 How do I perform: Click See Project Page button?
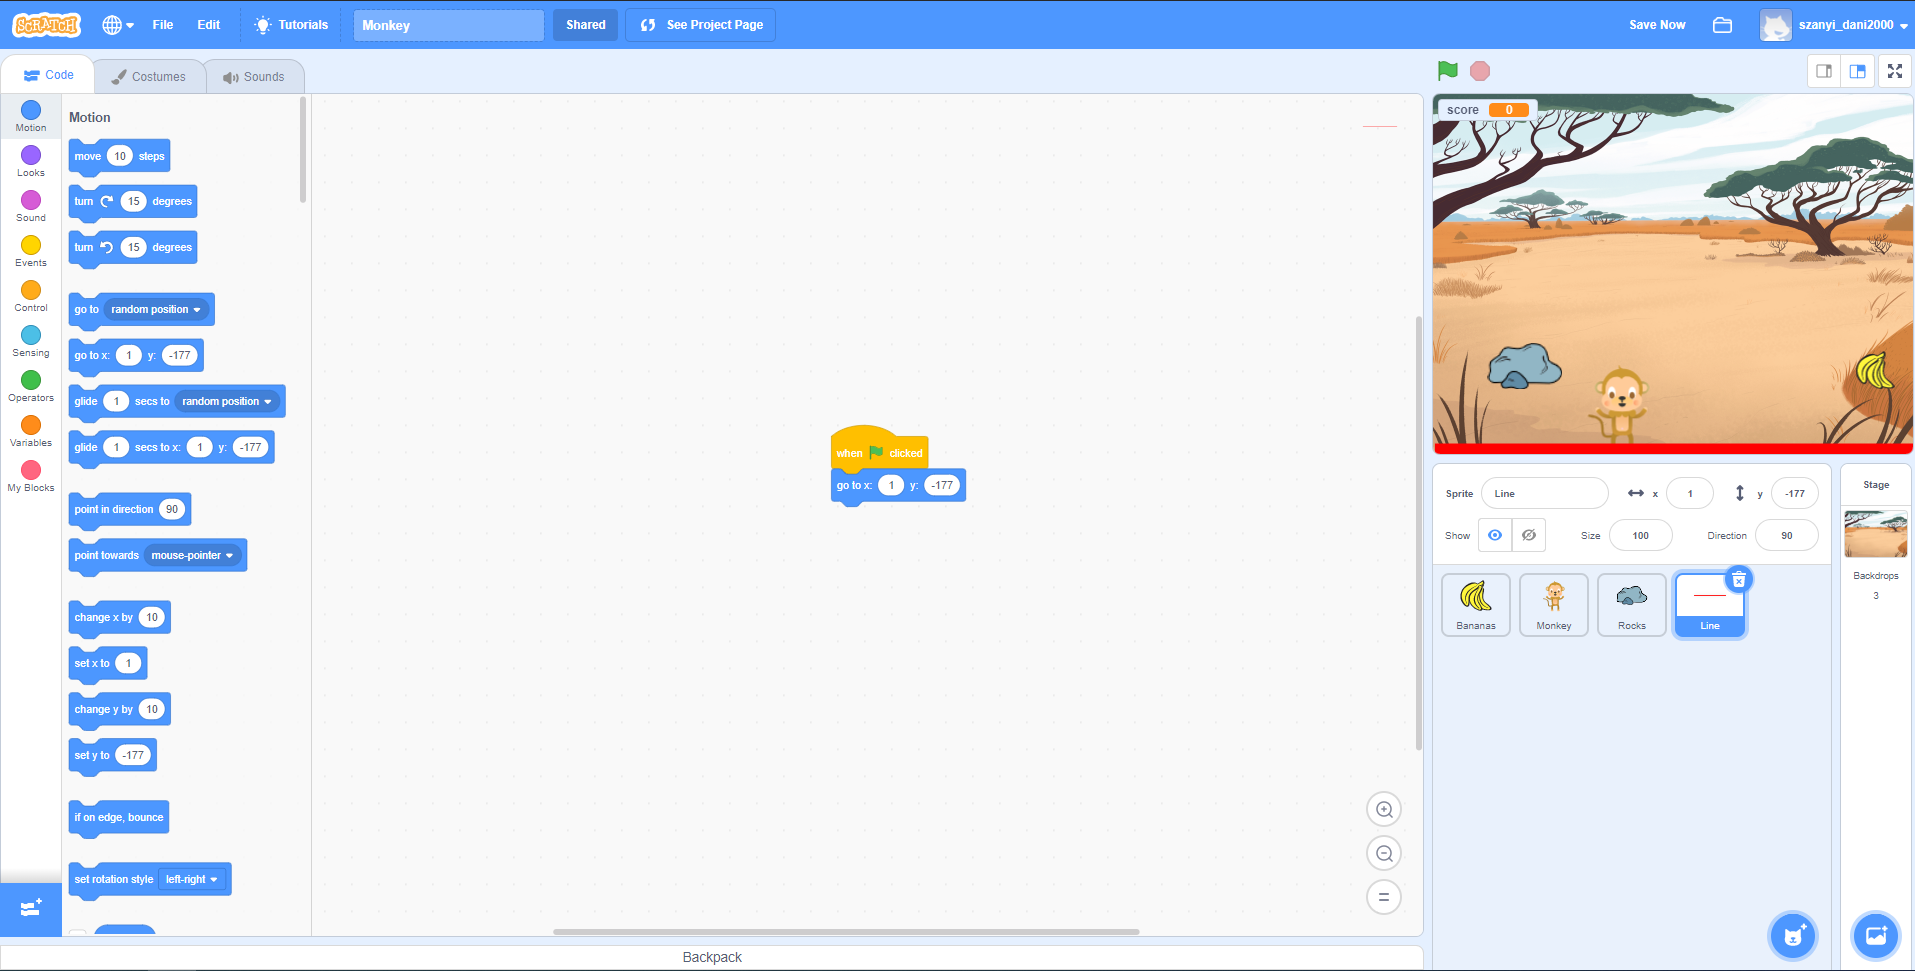(x=701, y=25)
